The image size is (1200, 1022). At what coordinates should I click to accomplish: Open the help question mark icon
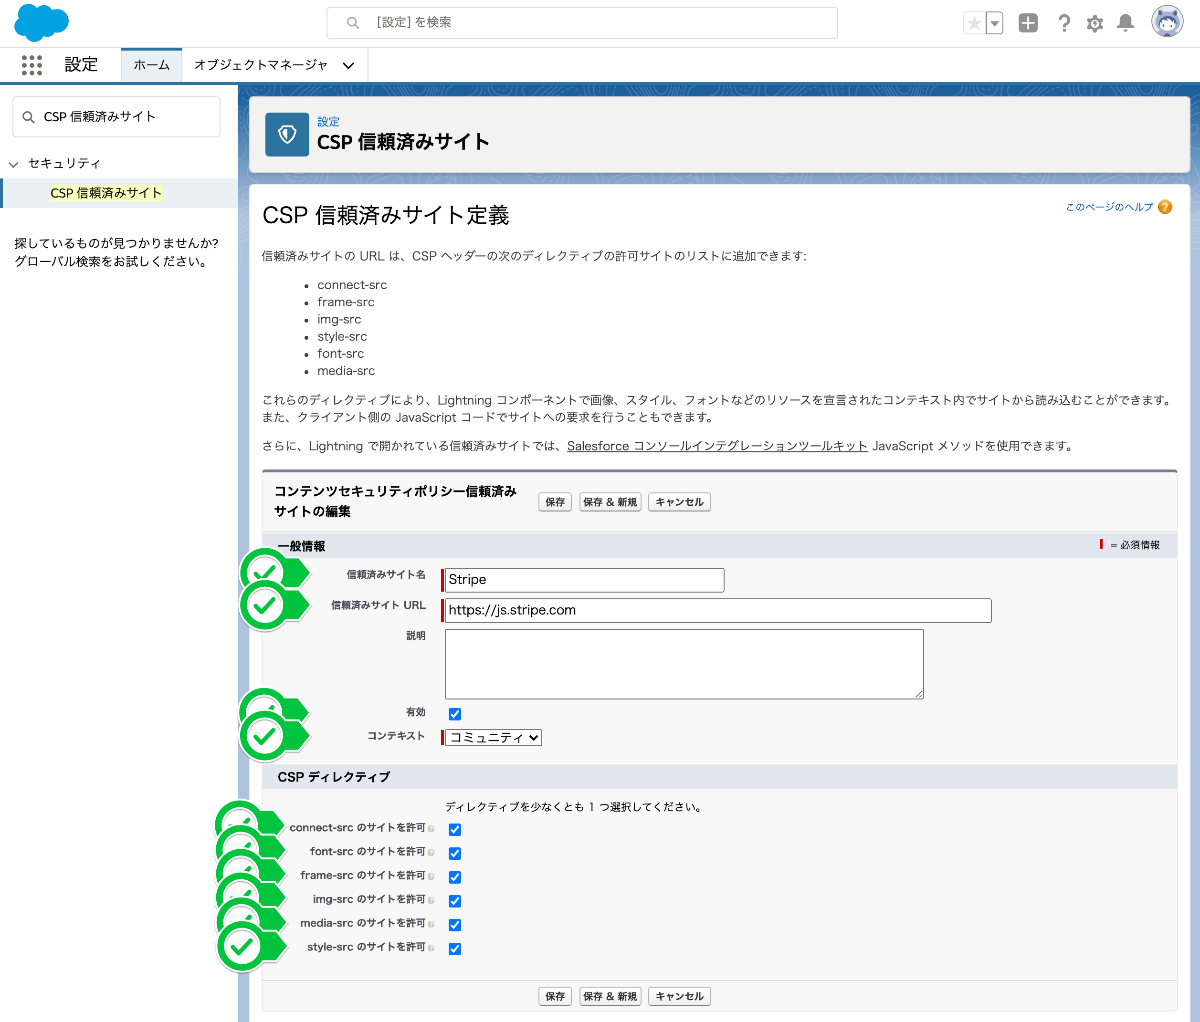(x=1064, y=23)
